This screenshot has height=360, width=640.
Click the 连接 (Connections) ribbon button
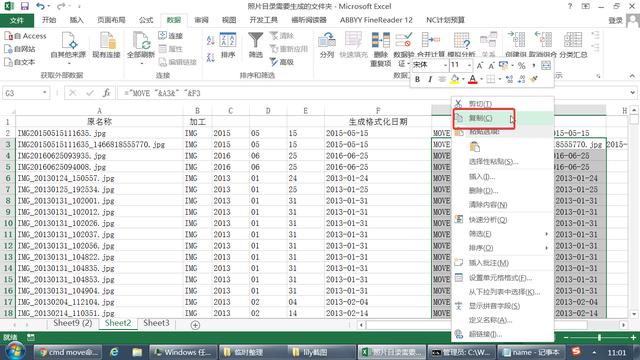pos(171,36)
